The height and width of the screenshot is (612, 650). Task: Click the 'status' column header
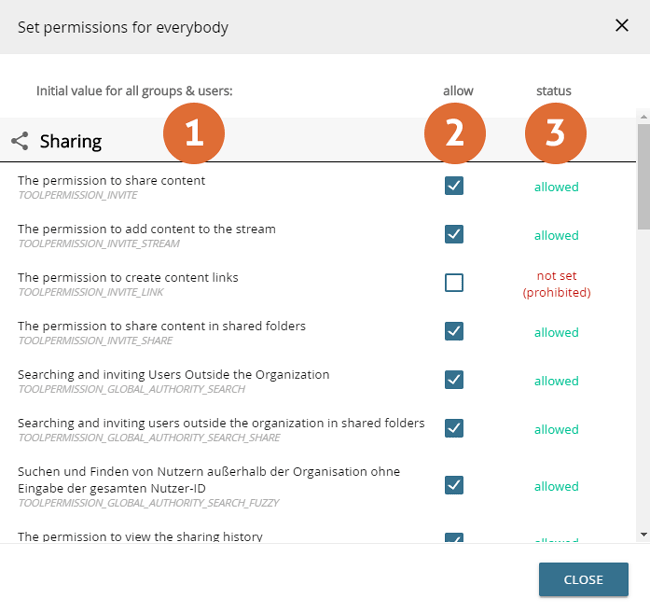tap(554, 91)
